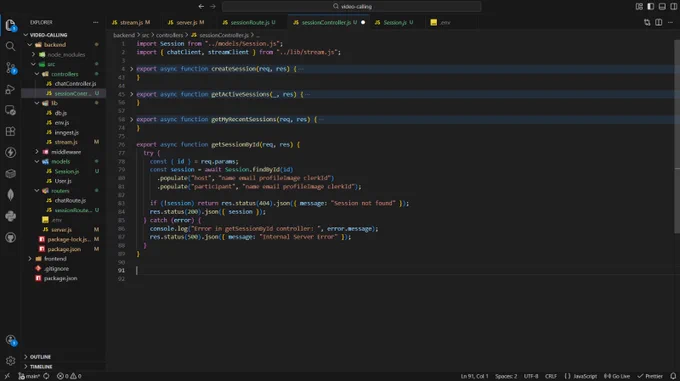Image resolution: width=680 pixels, height=381 pixels.
Task: Collapse the controllers folder
Action: (x=37, y=74)
